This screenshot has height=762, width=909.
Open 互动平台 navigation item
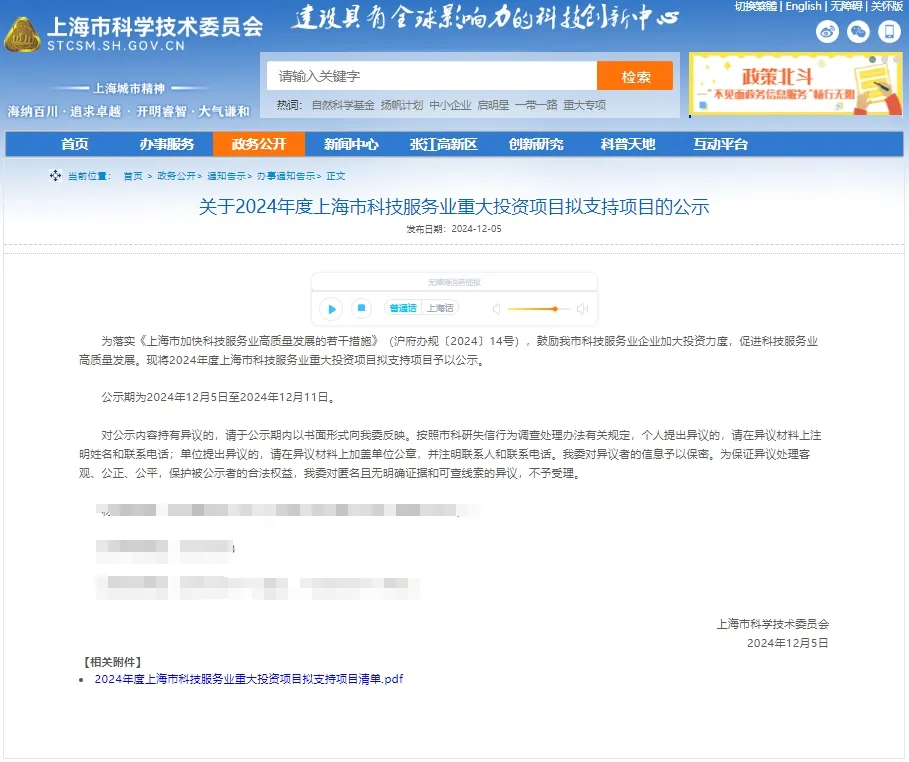720,144
